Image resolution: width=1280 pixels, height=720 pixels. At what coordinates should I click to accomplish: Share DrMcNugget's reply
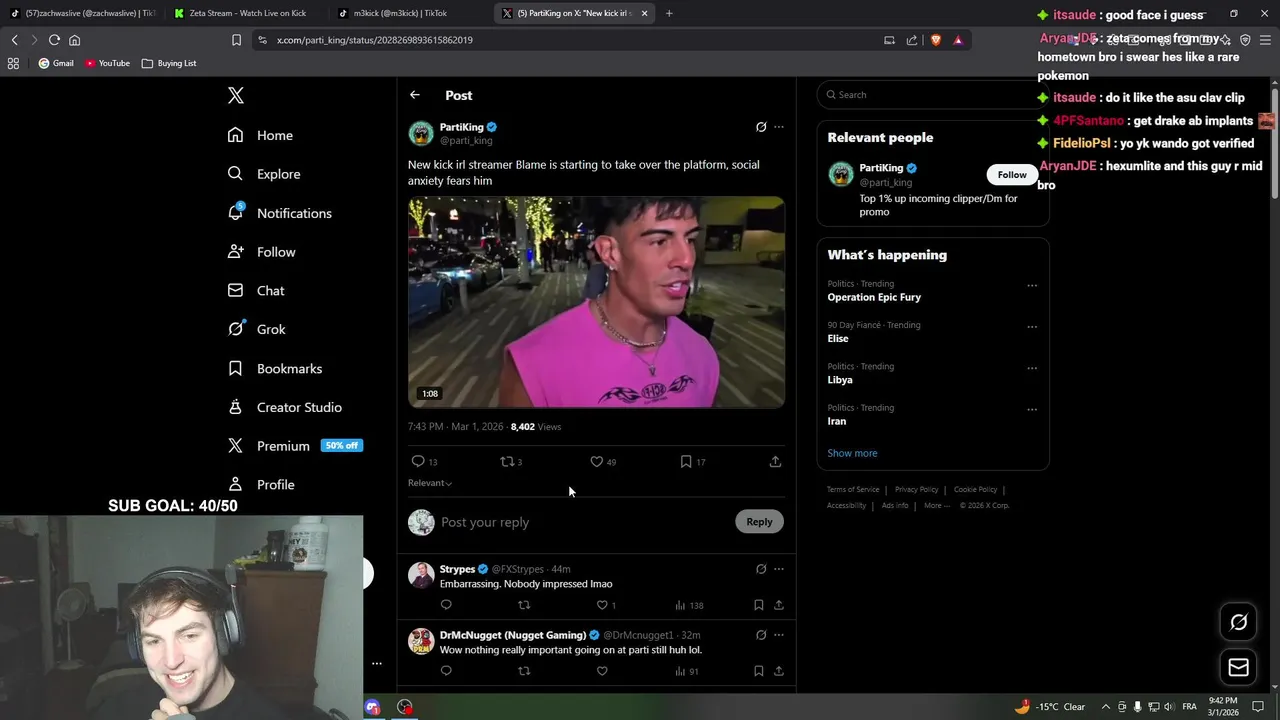(x=779, y=671)
